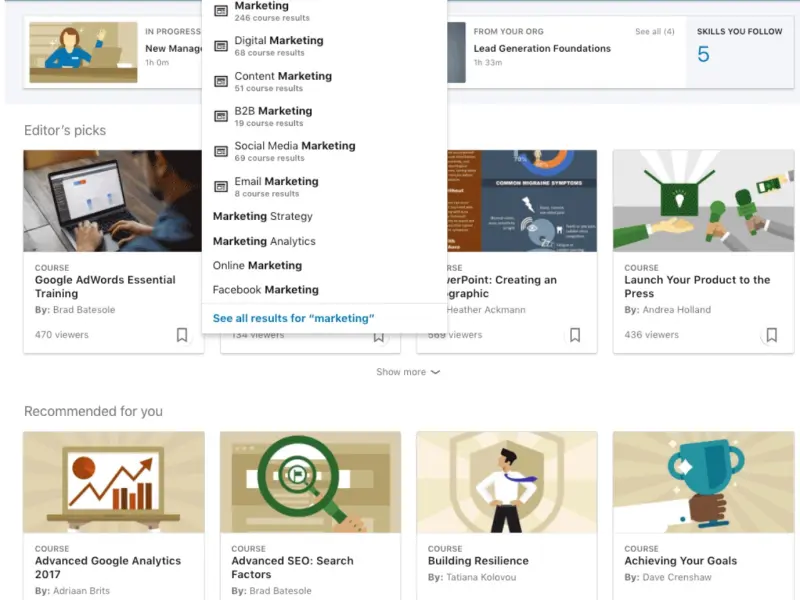Image resolution: width=800 pixels, height=600 pixels.
Task: Select Facebook Marketing suggestion
Action: 265,290
